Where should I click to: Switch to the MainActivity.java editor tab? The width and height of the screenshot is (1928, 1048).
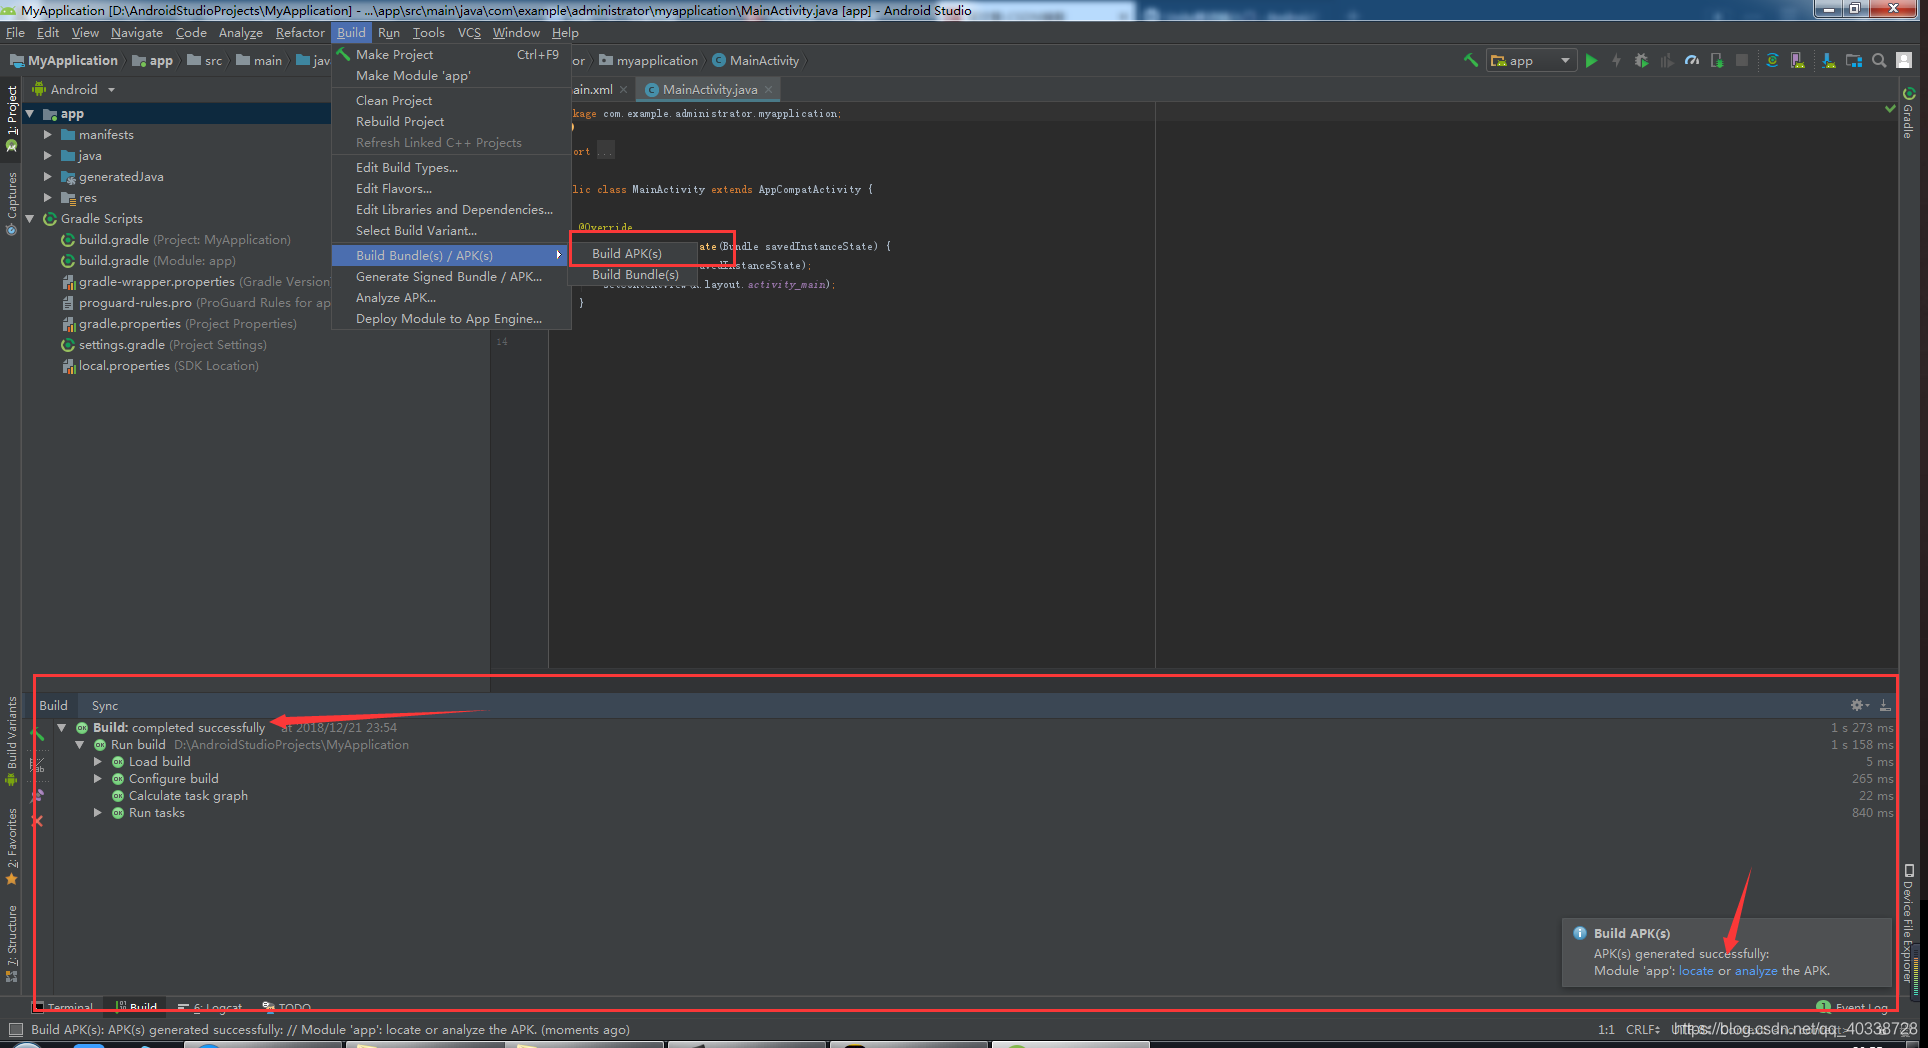[709, 89]
